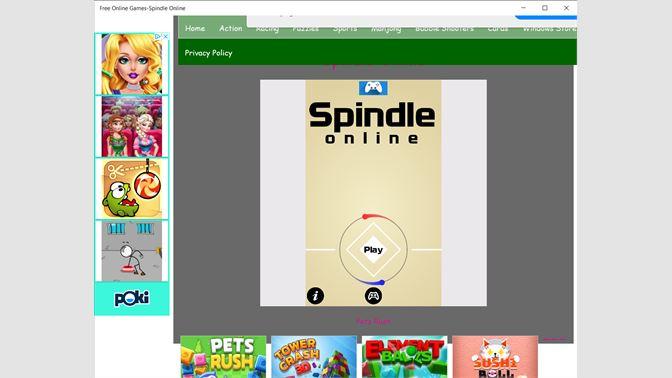Open the Mahjong category in navigation bar
The width and height of the screenshot is (672, 378).
click(x=386, y=28)
